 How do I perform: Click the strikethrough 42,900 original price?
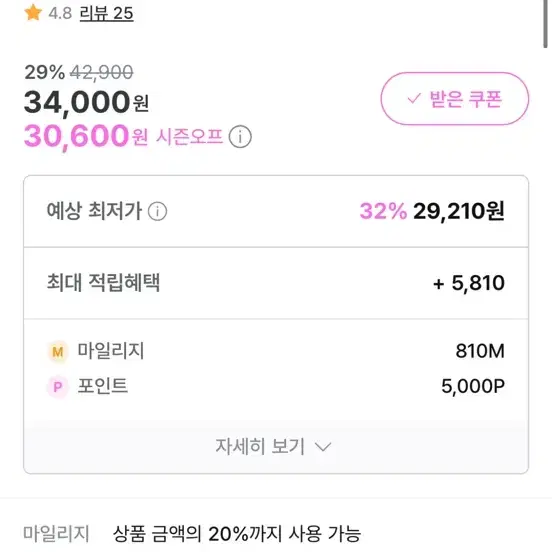(x=102, y=73)
